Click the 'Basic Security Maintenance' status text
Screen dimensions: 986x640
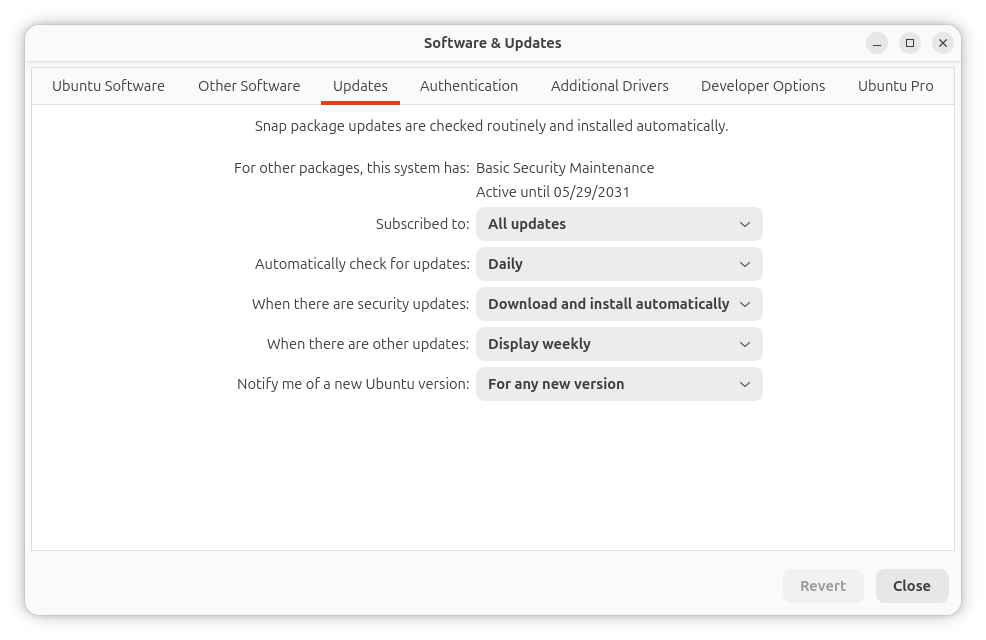click(565, 168)
